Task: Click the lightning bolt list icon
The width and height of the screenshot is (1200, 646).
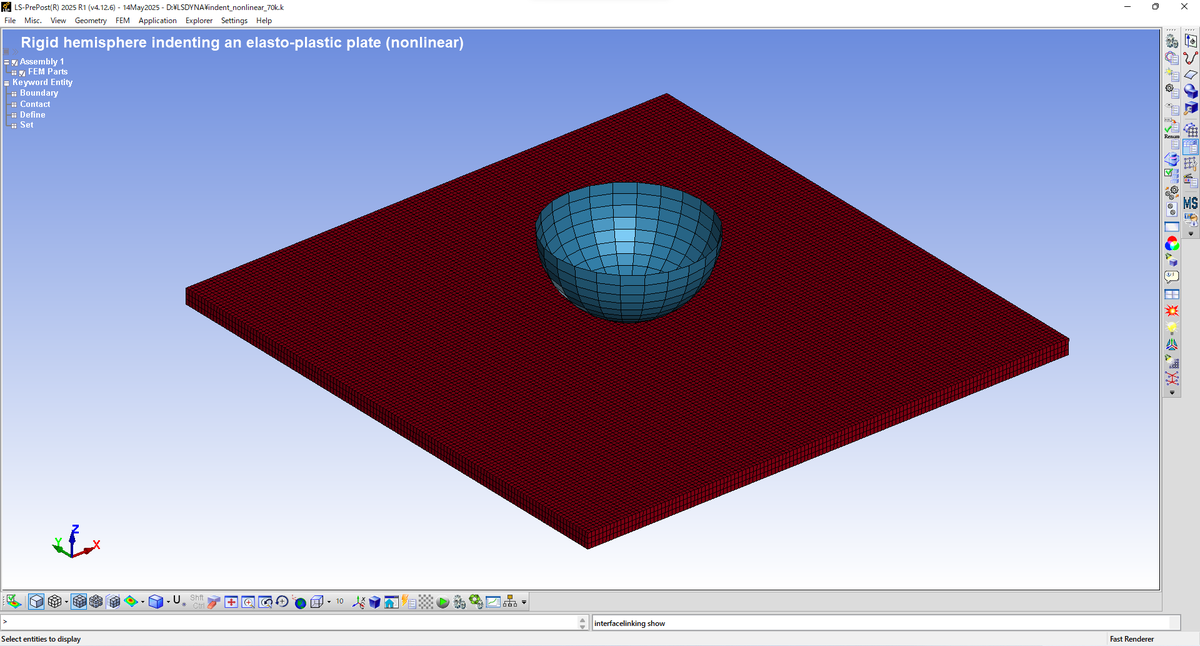Action: coord(408,602)
